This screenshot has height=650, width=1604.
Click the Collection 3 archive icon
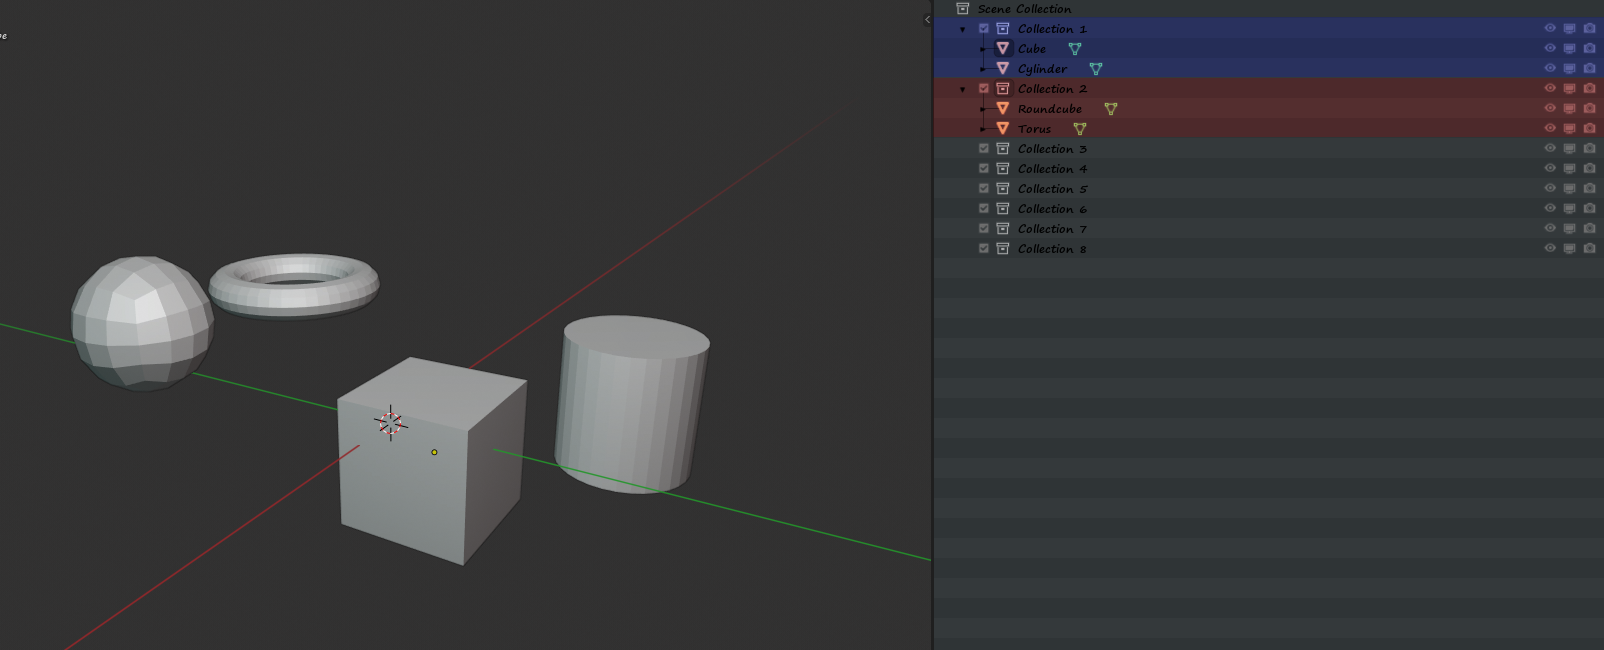click(x=1003, y=148)
